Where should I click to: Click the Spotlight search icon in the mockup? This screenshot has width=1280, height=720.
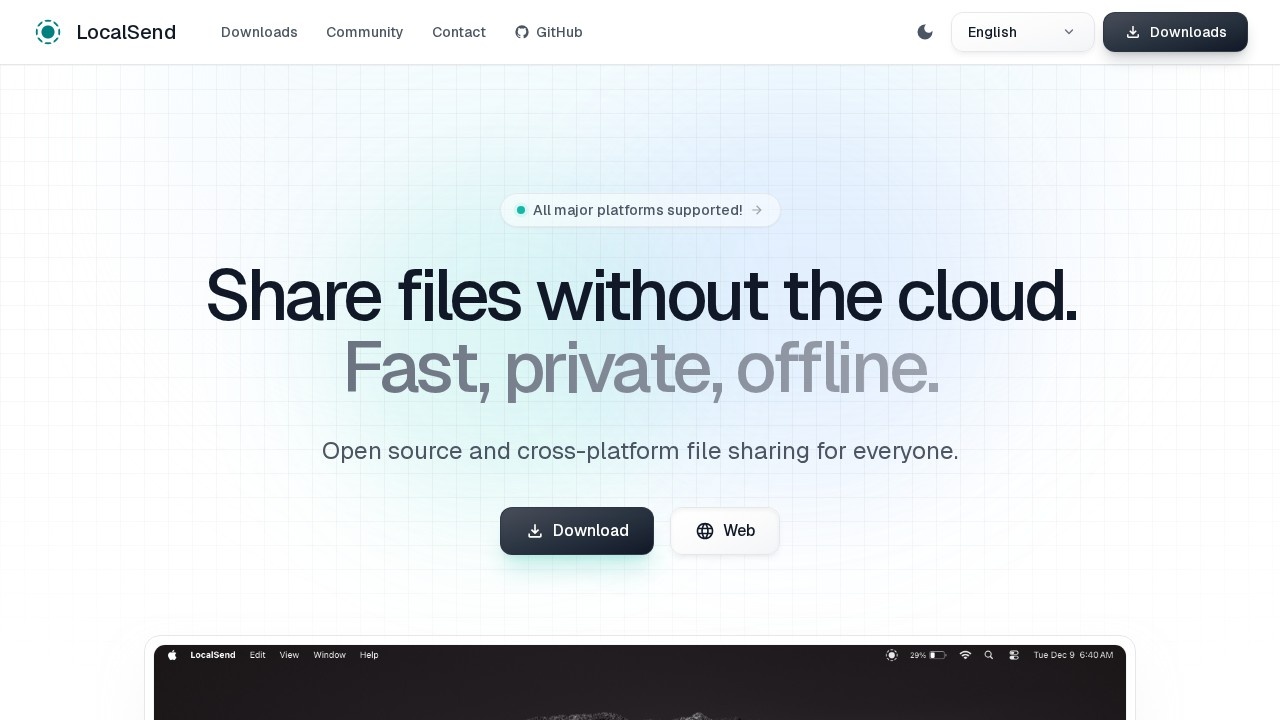[989, 655]
